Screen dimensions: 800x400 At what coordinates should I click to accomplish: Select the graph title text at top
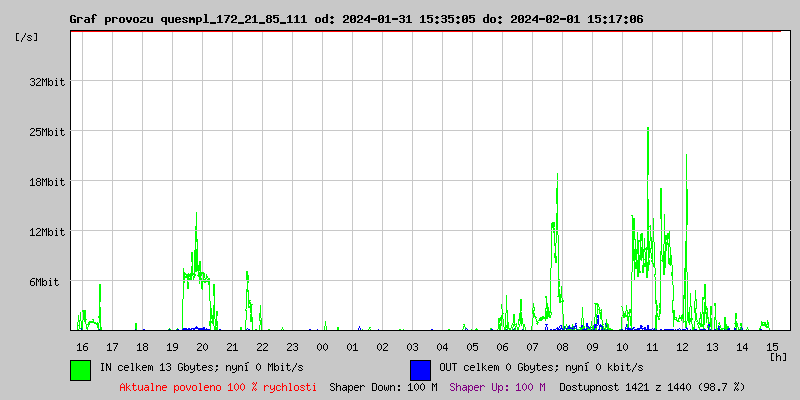pos(355,19)
